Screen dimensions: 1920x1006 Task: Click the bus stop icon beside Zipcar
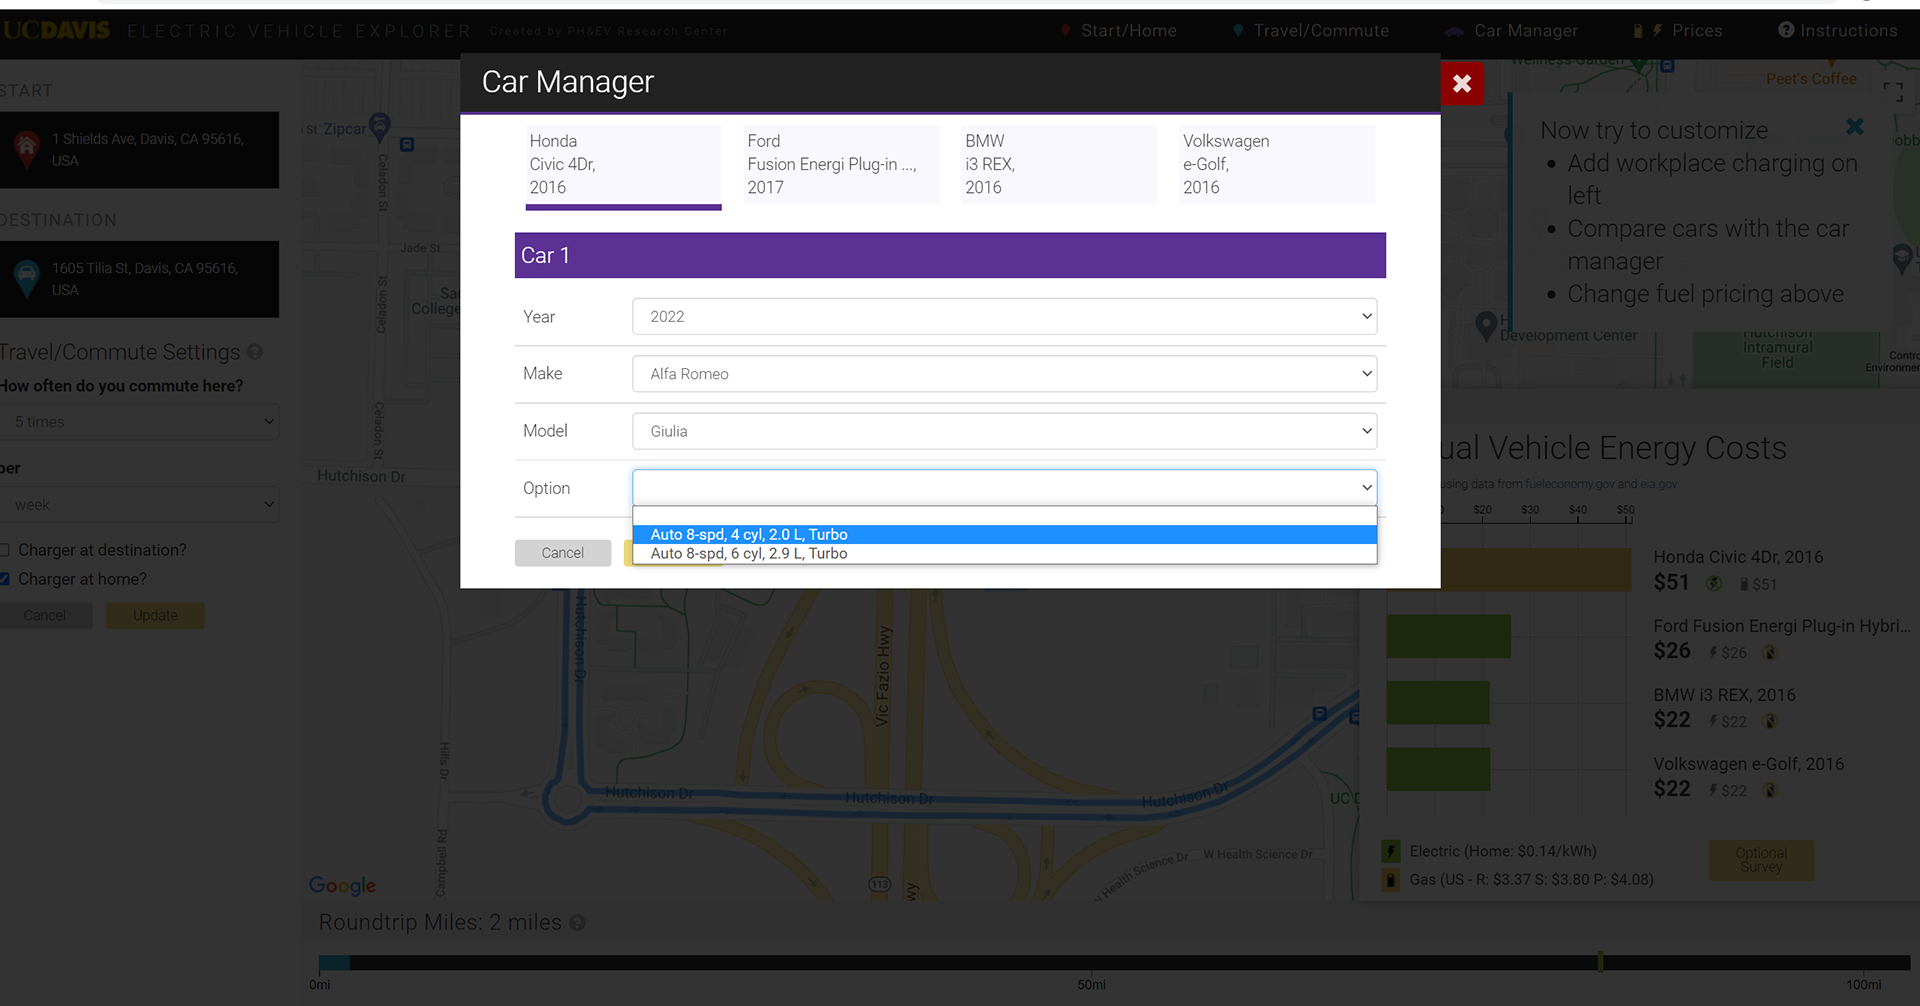tap(407, 145)
